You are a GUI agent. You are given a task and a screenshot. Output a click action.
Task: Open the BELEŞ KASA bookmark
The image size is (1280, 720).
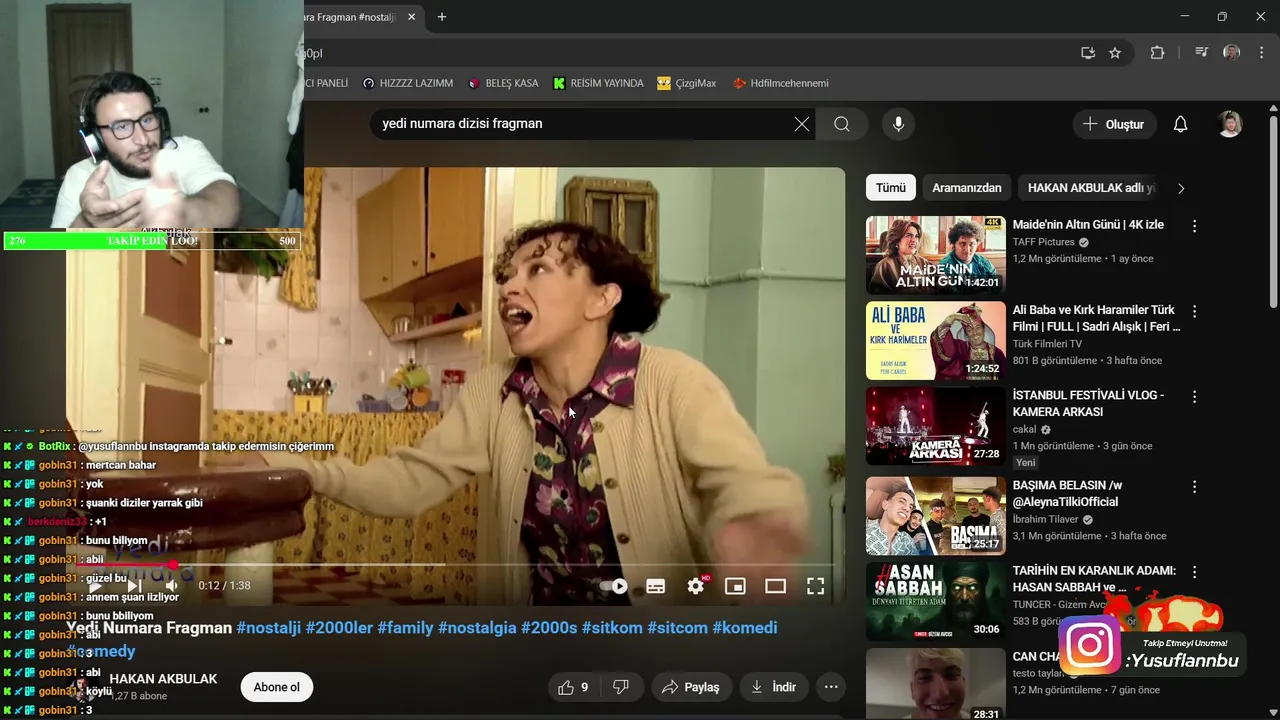tap(503, 83)
